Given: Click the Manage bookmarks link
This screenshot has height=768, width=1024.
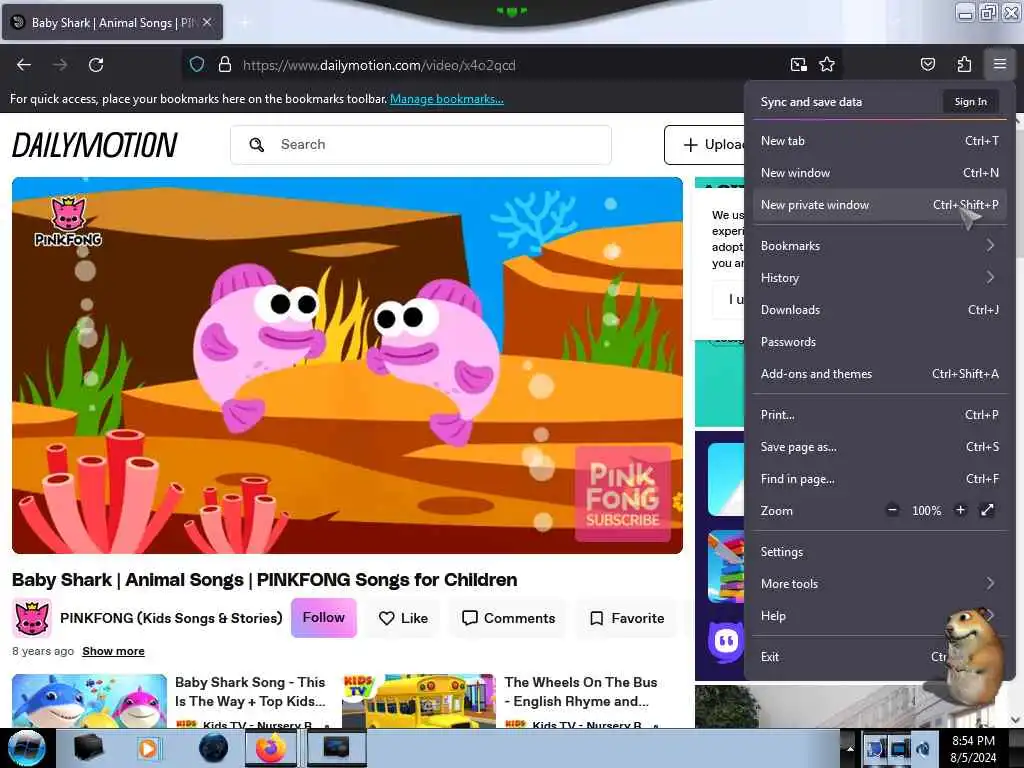Looking at the screenshot, I should (447, 99).
